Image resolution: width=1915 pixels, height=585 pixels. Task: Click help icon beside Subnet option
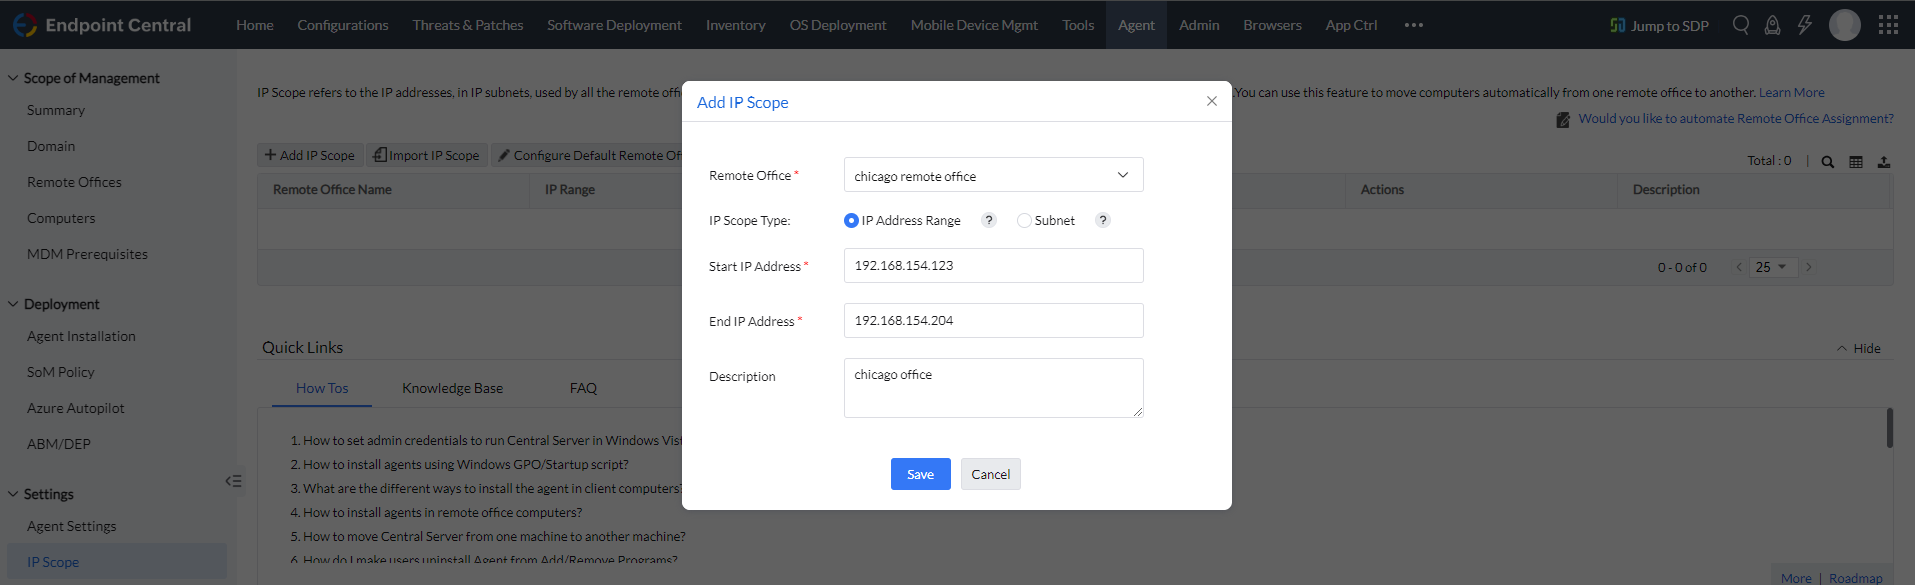coord(1103,220)
